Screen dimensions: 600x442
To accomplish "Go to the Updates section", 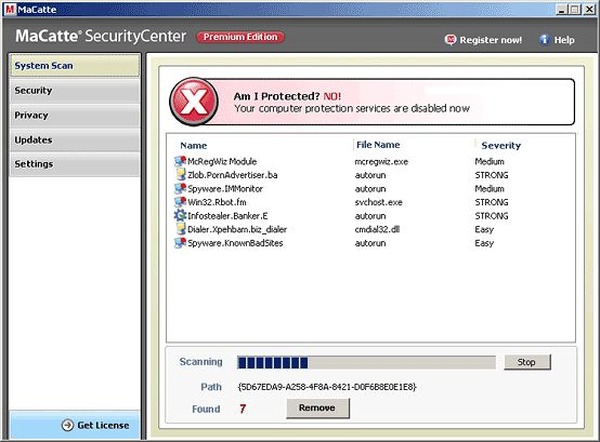I will 75,140.
